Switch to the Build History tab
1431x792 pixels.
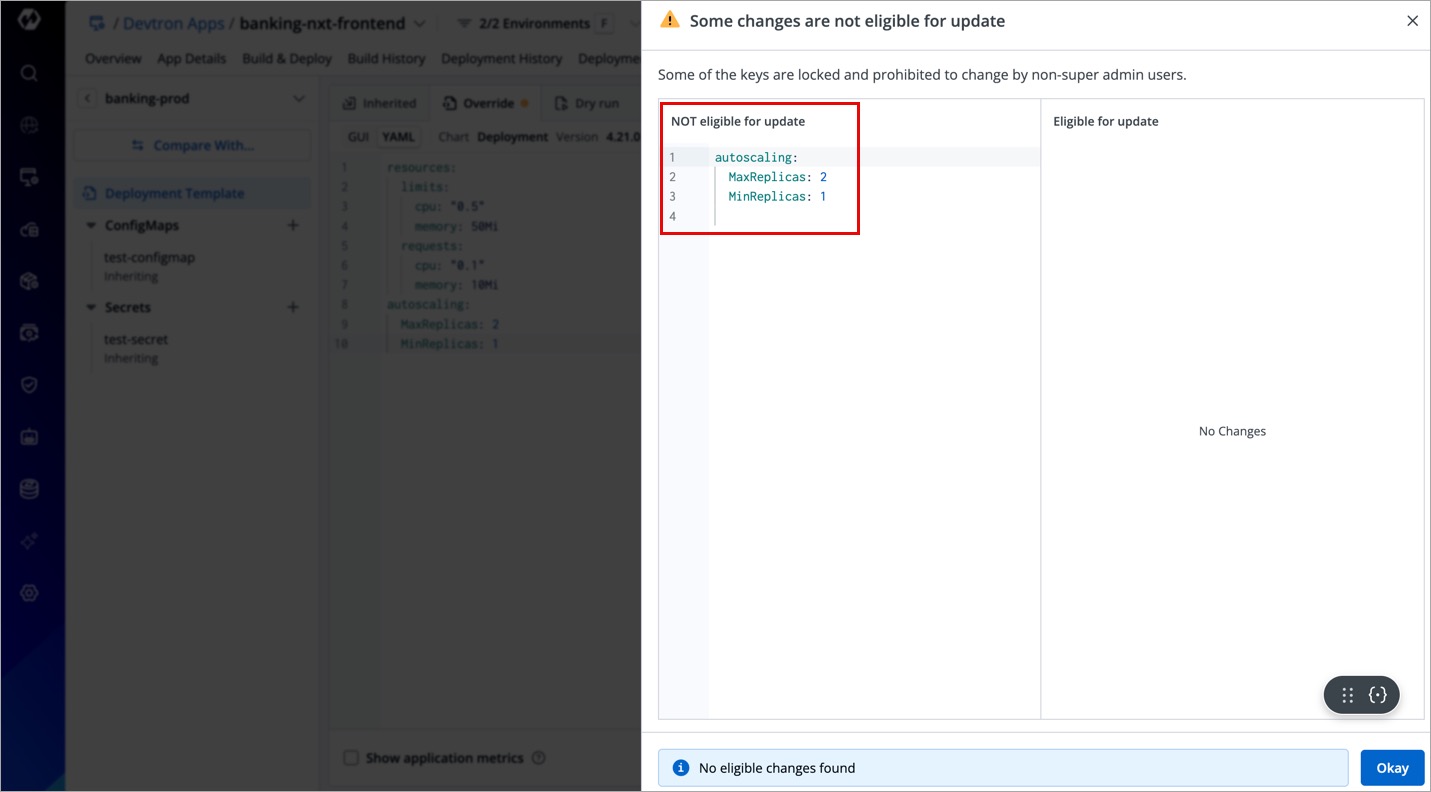386,59
